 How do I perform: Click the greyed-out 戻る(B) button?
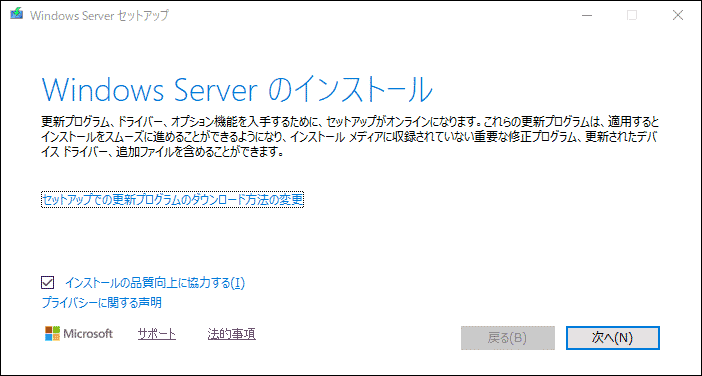point(508,338)
